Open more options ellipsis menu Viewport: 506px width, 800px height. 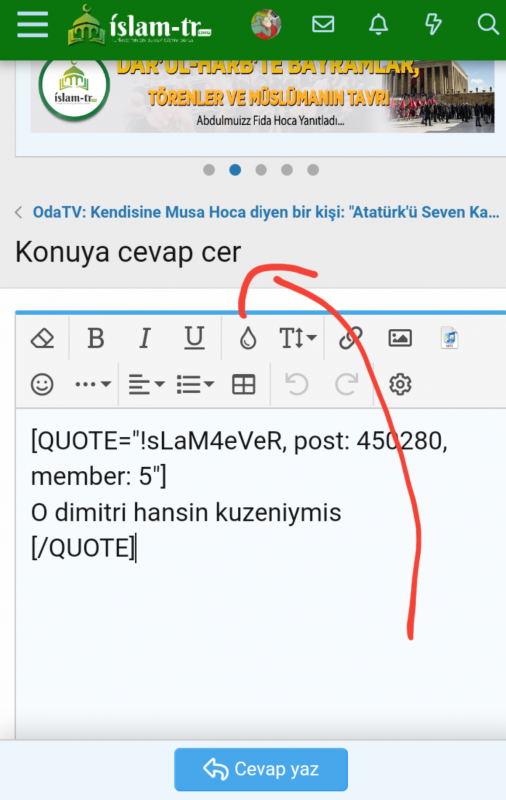tap(93, 384)
